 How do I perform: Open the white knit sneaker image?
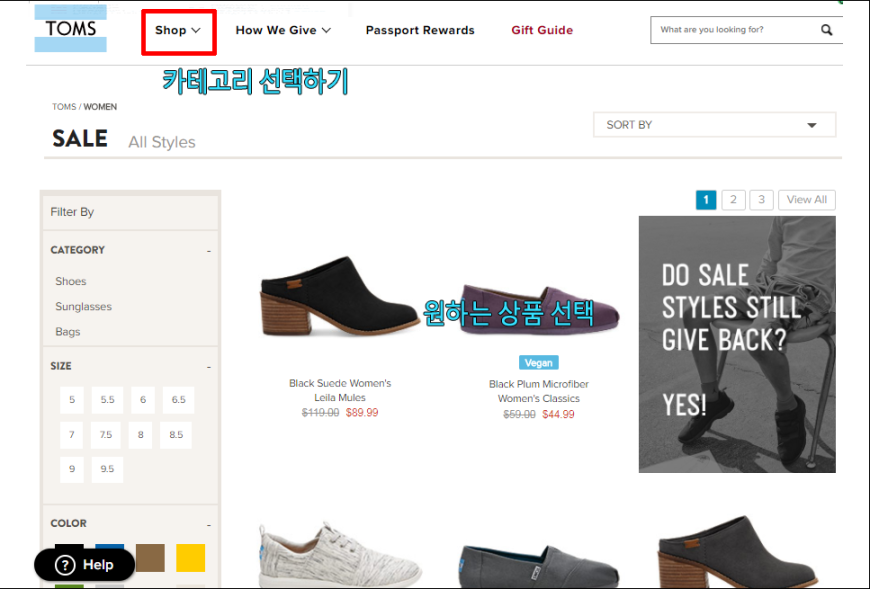tap(340, 555)
